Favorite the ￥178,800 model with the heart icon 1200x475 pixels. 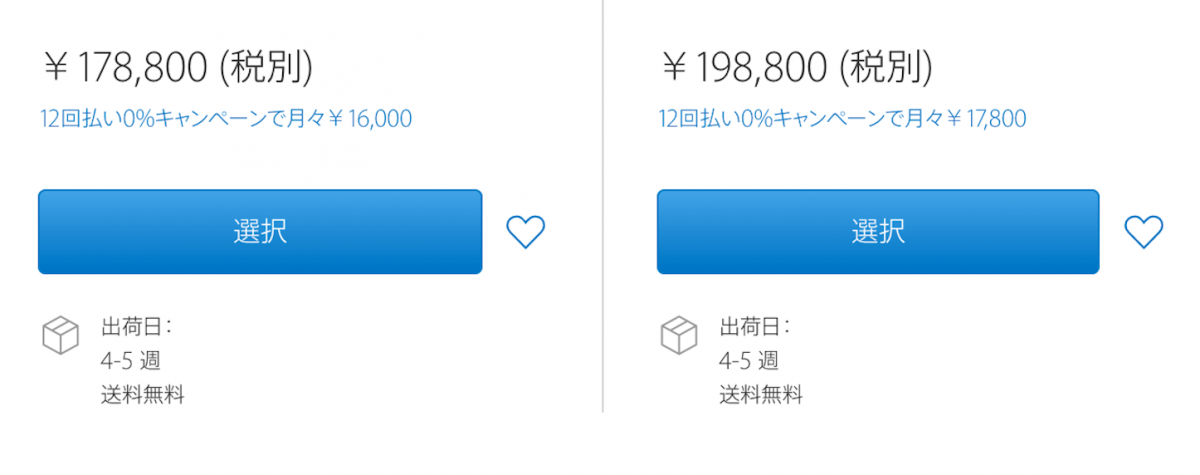tap(525, 232)
